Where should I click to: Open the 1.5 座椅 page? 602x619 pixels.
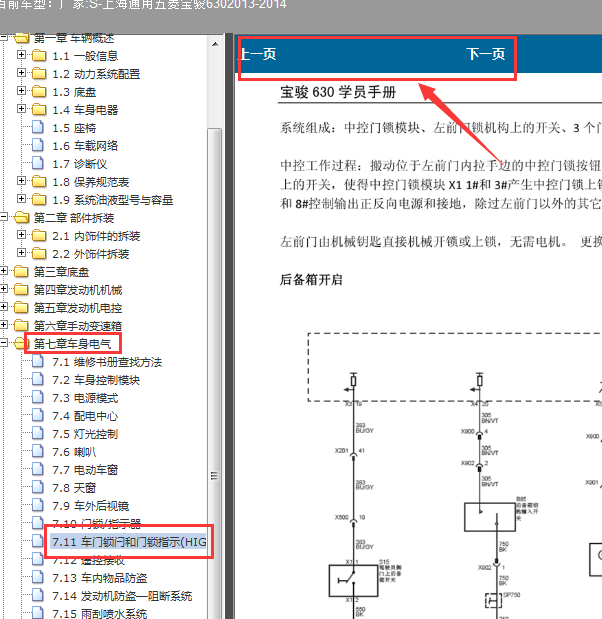click(74, 128)
